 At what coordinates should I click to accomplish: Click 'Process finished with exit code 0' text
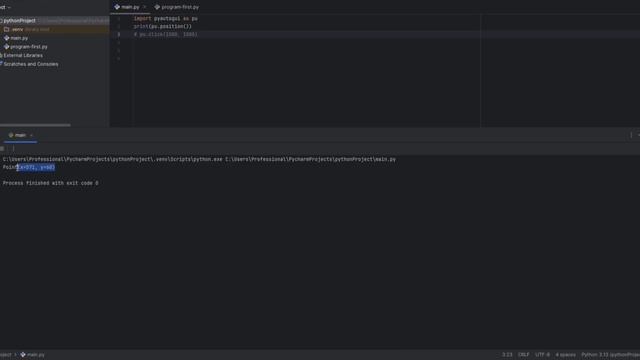pyautogui.click(x=51, y=183)
